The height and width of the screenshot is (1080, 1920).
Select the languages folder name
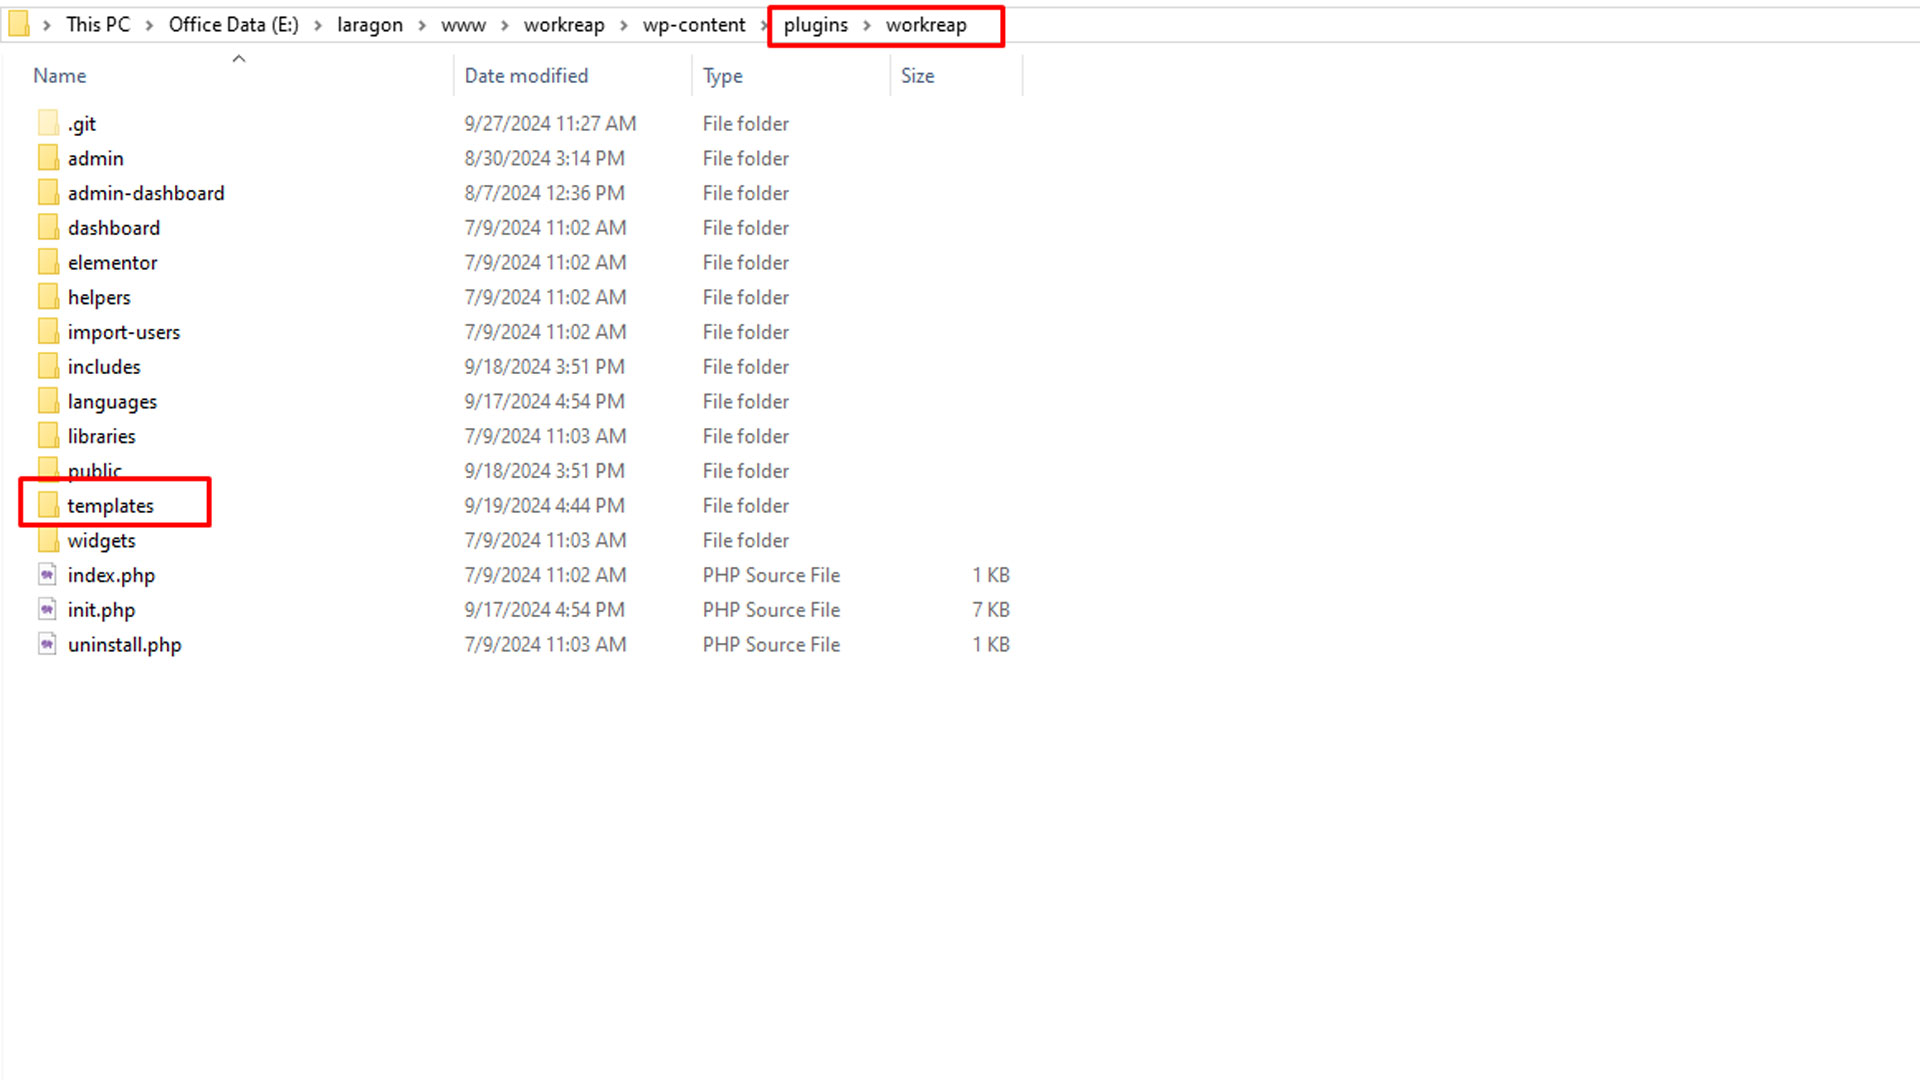click(112, 402)
